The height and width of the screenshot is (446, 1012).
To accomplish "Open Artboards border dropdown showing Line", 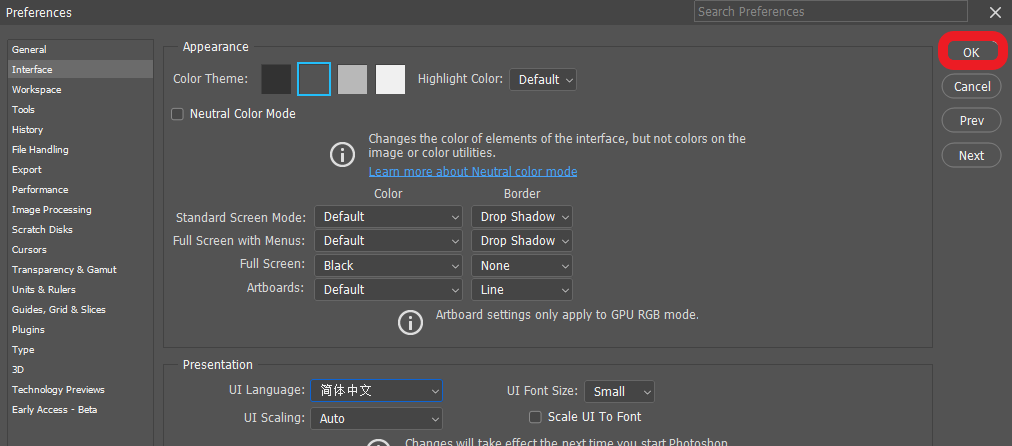I will 521,290.
